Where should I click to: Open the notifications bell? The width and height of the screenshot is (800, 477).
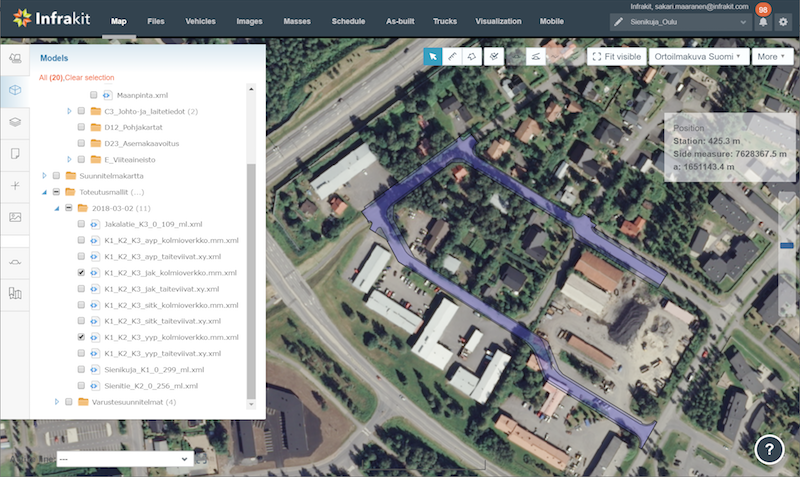[x=763, y=22]
